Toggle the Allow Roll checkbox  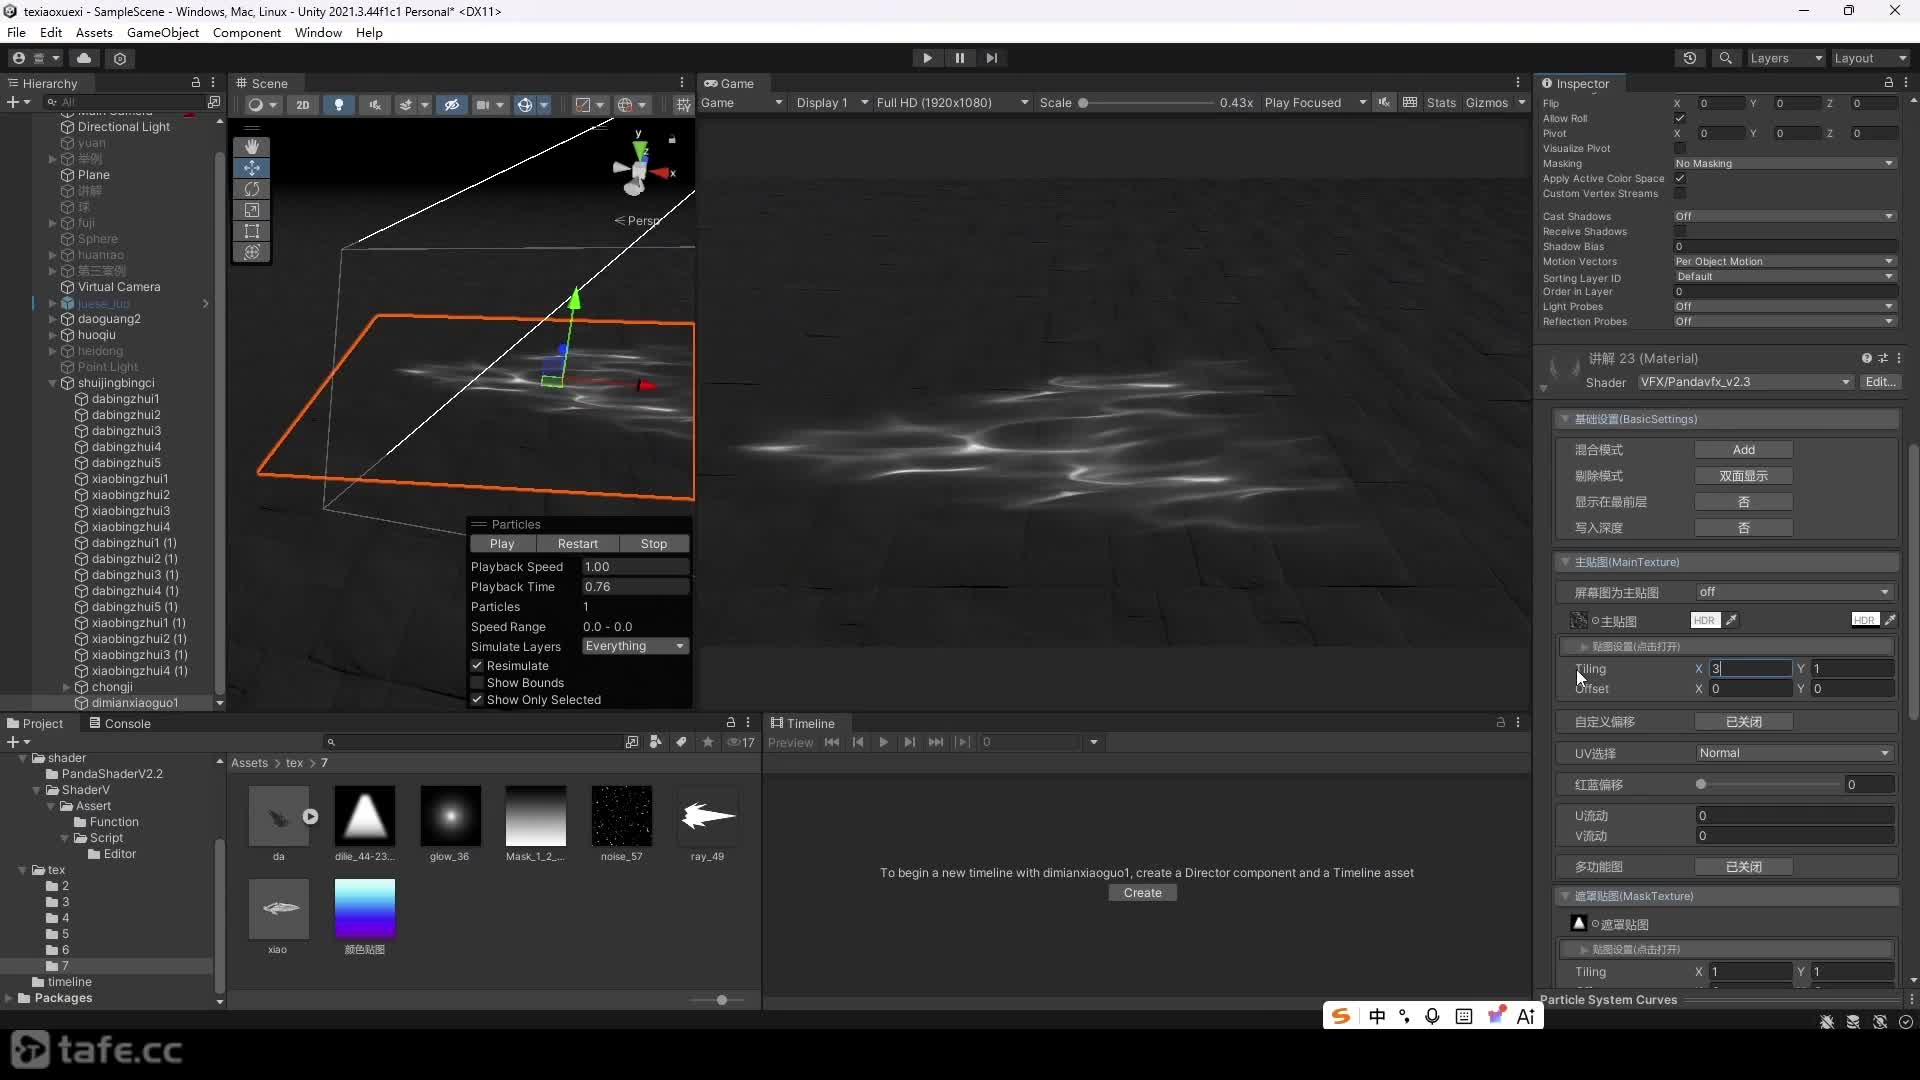tap(1680, 118)
